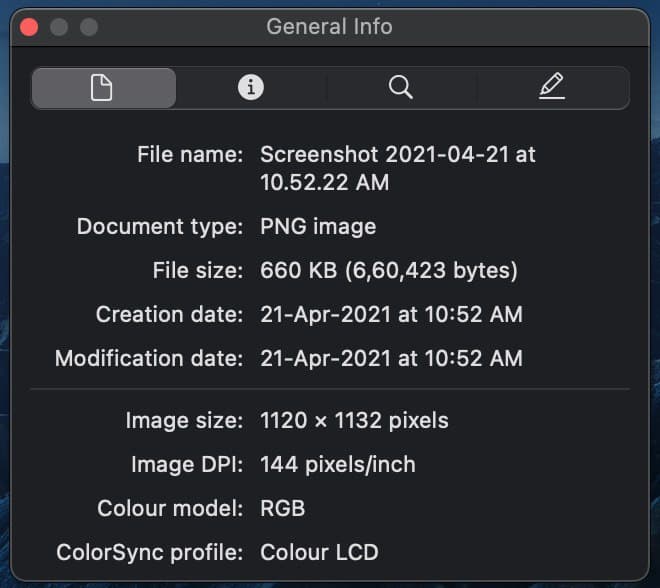
Task: Click the Modification date value text
Action: (x=391, y=358)
